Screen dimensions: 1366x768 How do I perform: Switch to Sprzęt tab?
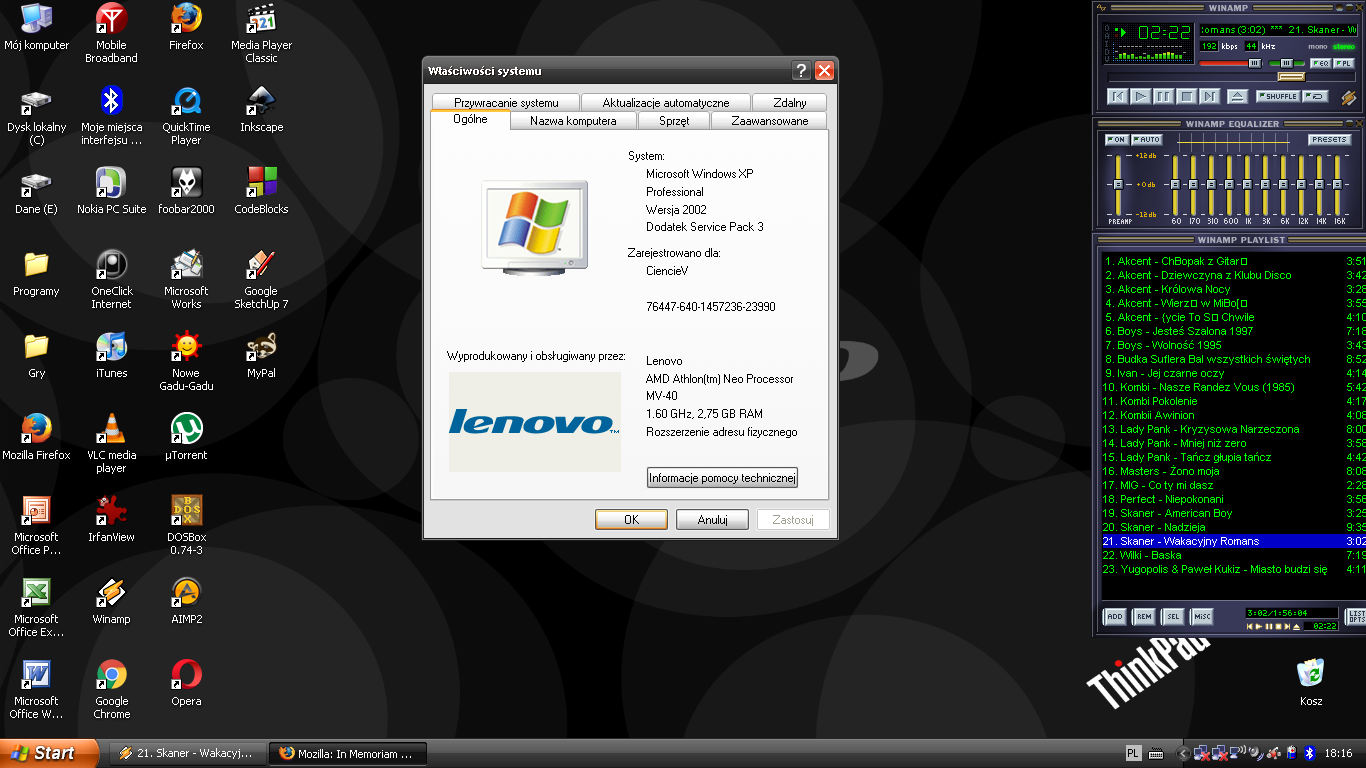click(674, 121)
